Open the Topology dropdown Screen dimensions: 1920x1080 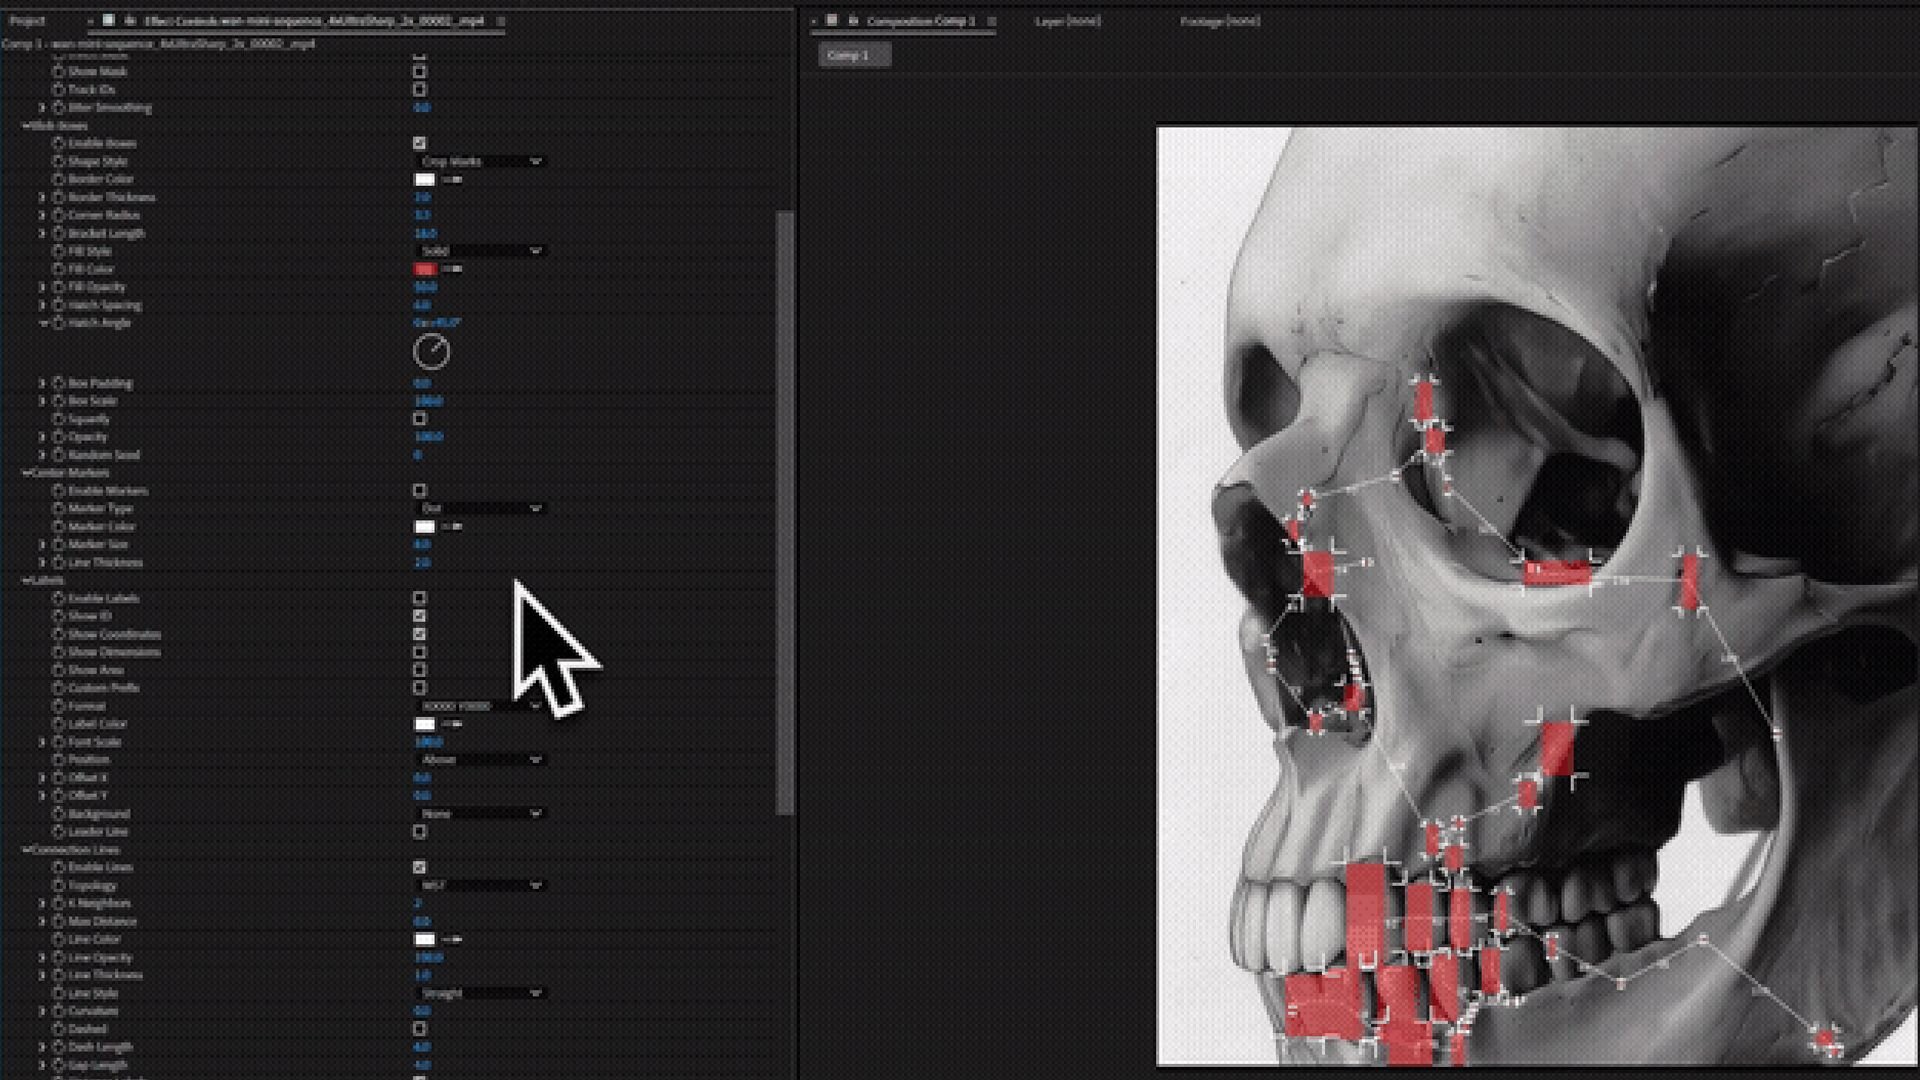tap(480, 886)
